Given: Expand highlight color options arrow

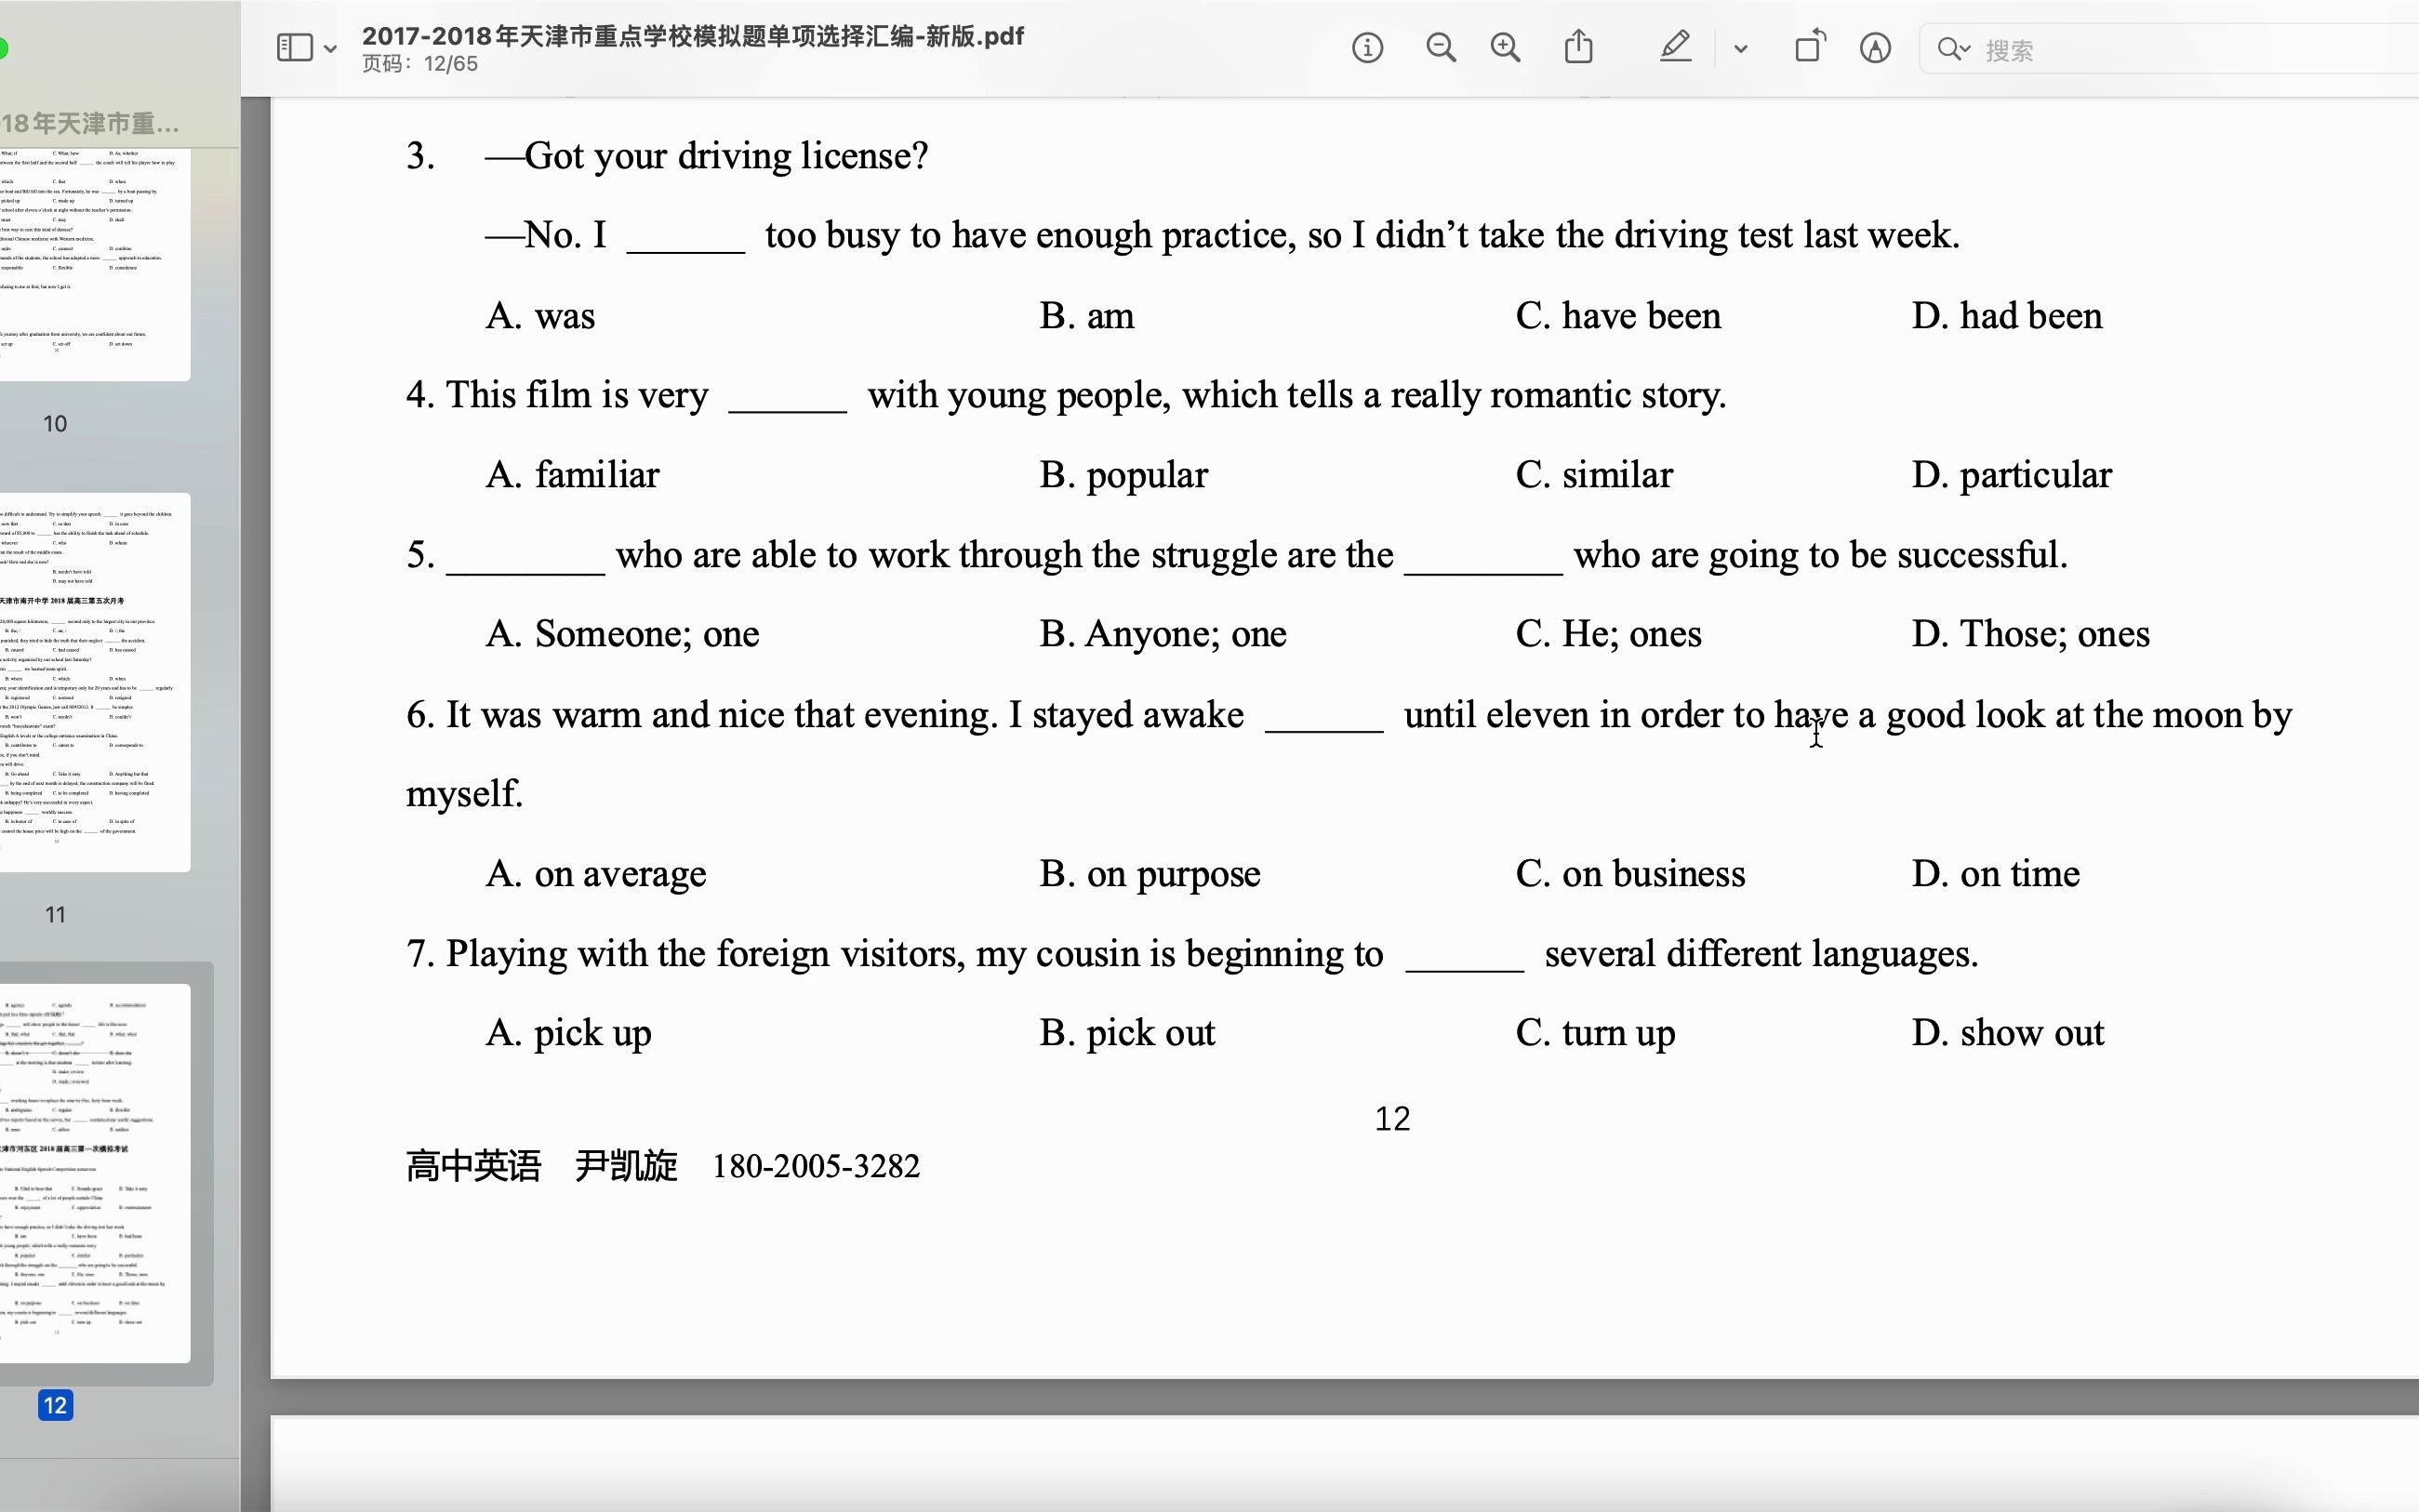Looking at the screenshot, I should coord(1740,49).
